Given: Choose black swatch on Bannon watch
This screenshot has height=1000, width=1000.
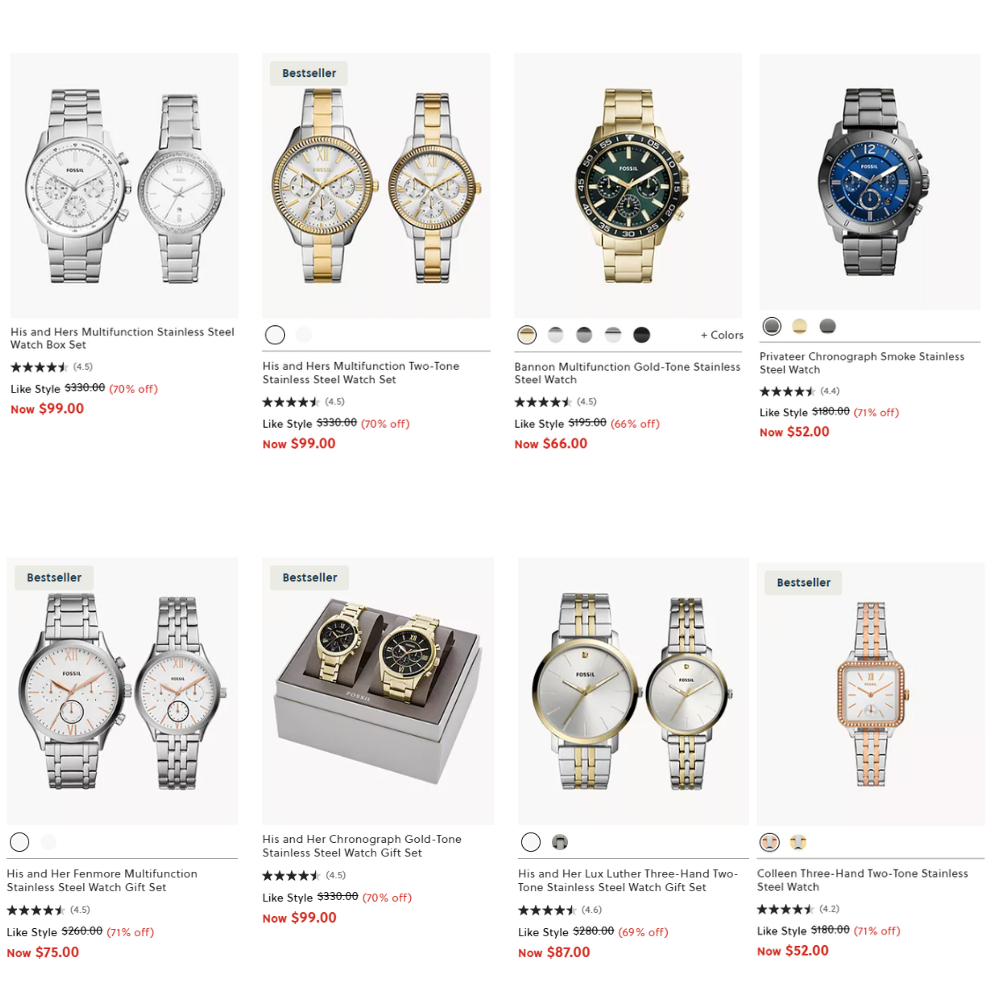Looking at the screenshot, I should [642, 335].
